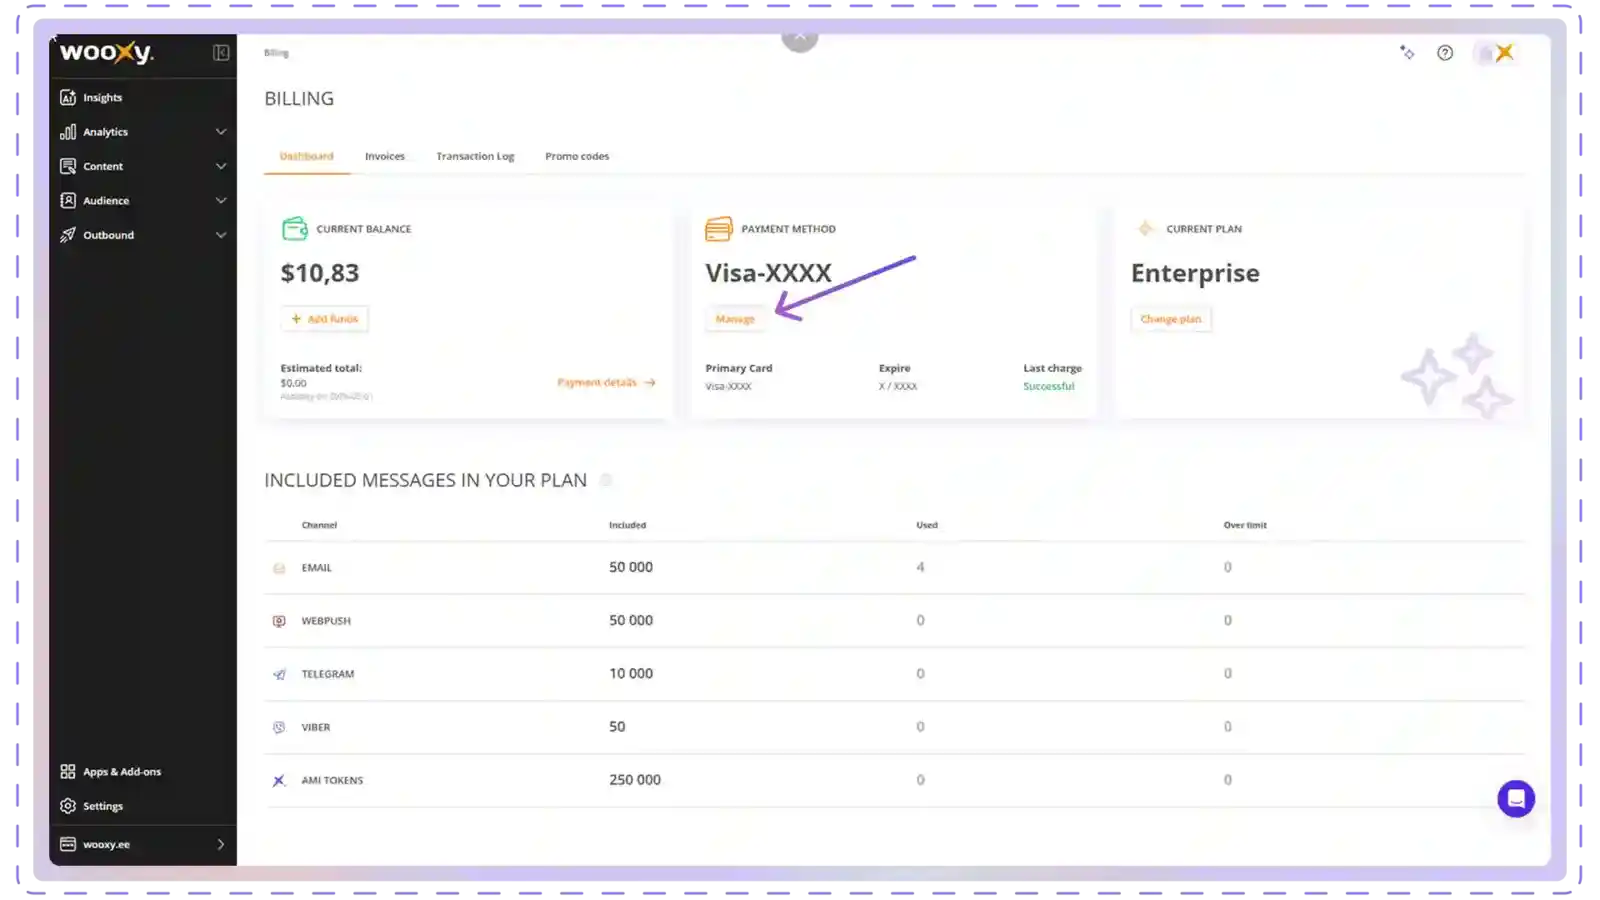Open the AI sparkle icon in header
The width and height of the screenshot is (1600, 900).
click(x=1407, y=53)
